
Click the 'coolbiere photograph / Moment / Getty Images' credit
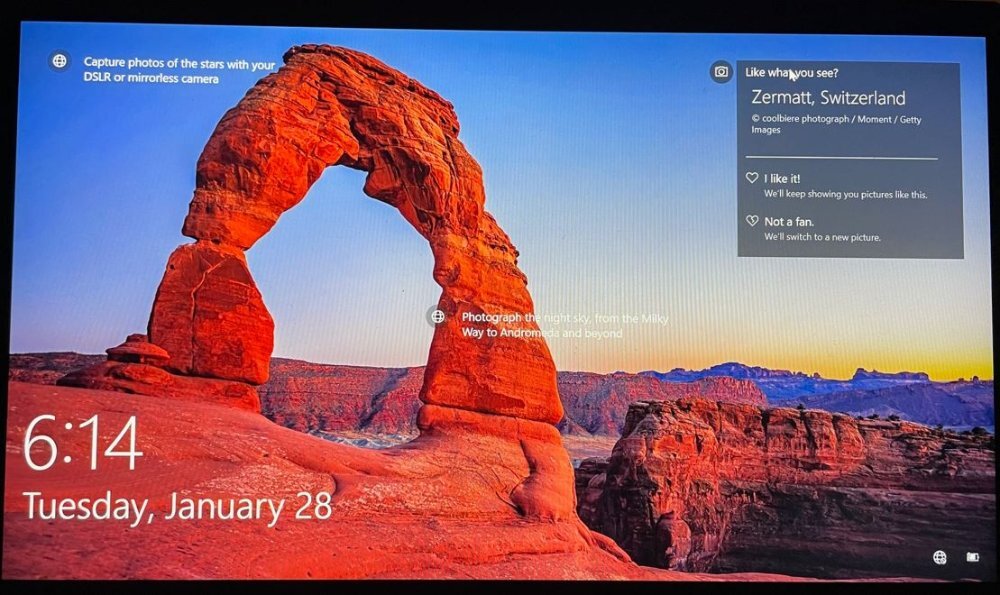pos(836,124)
